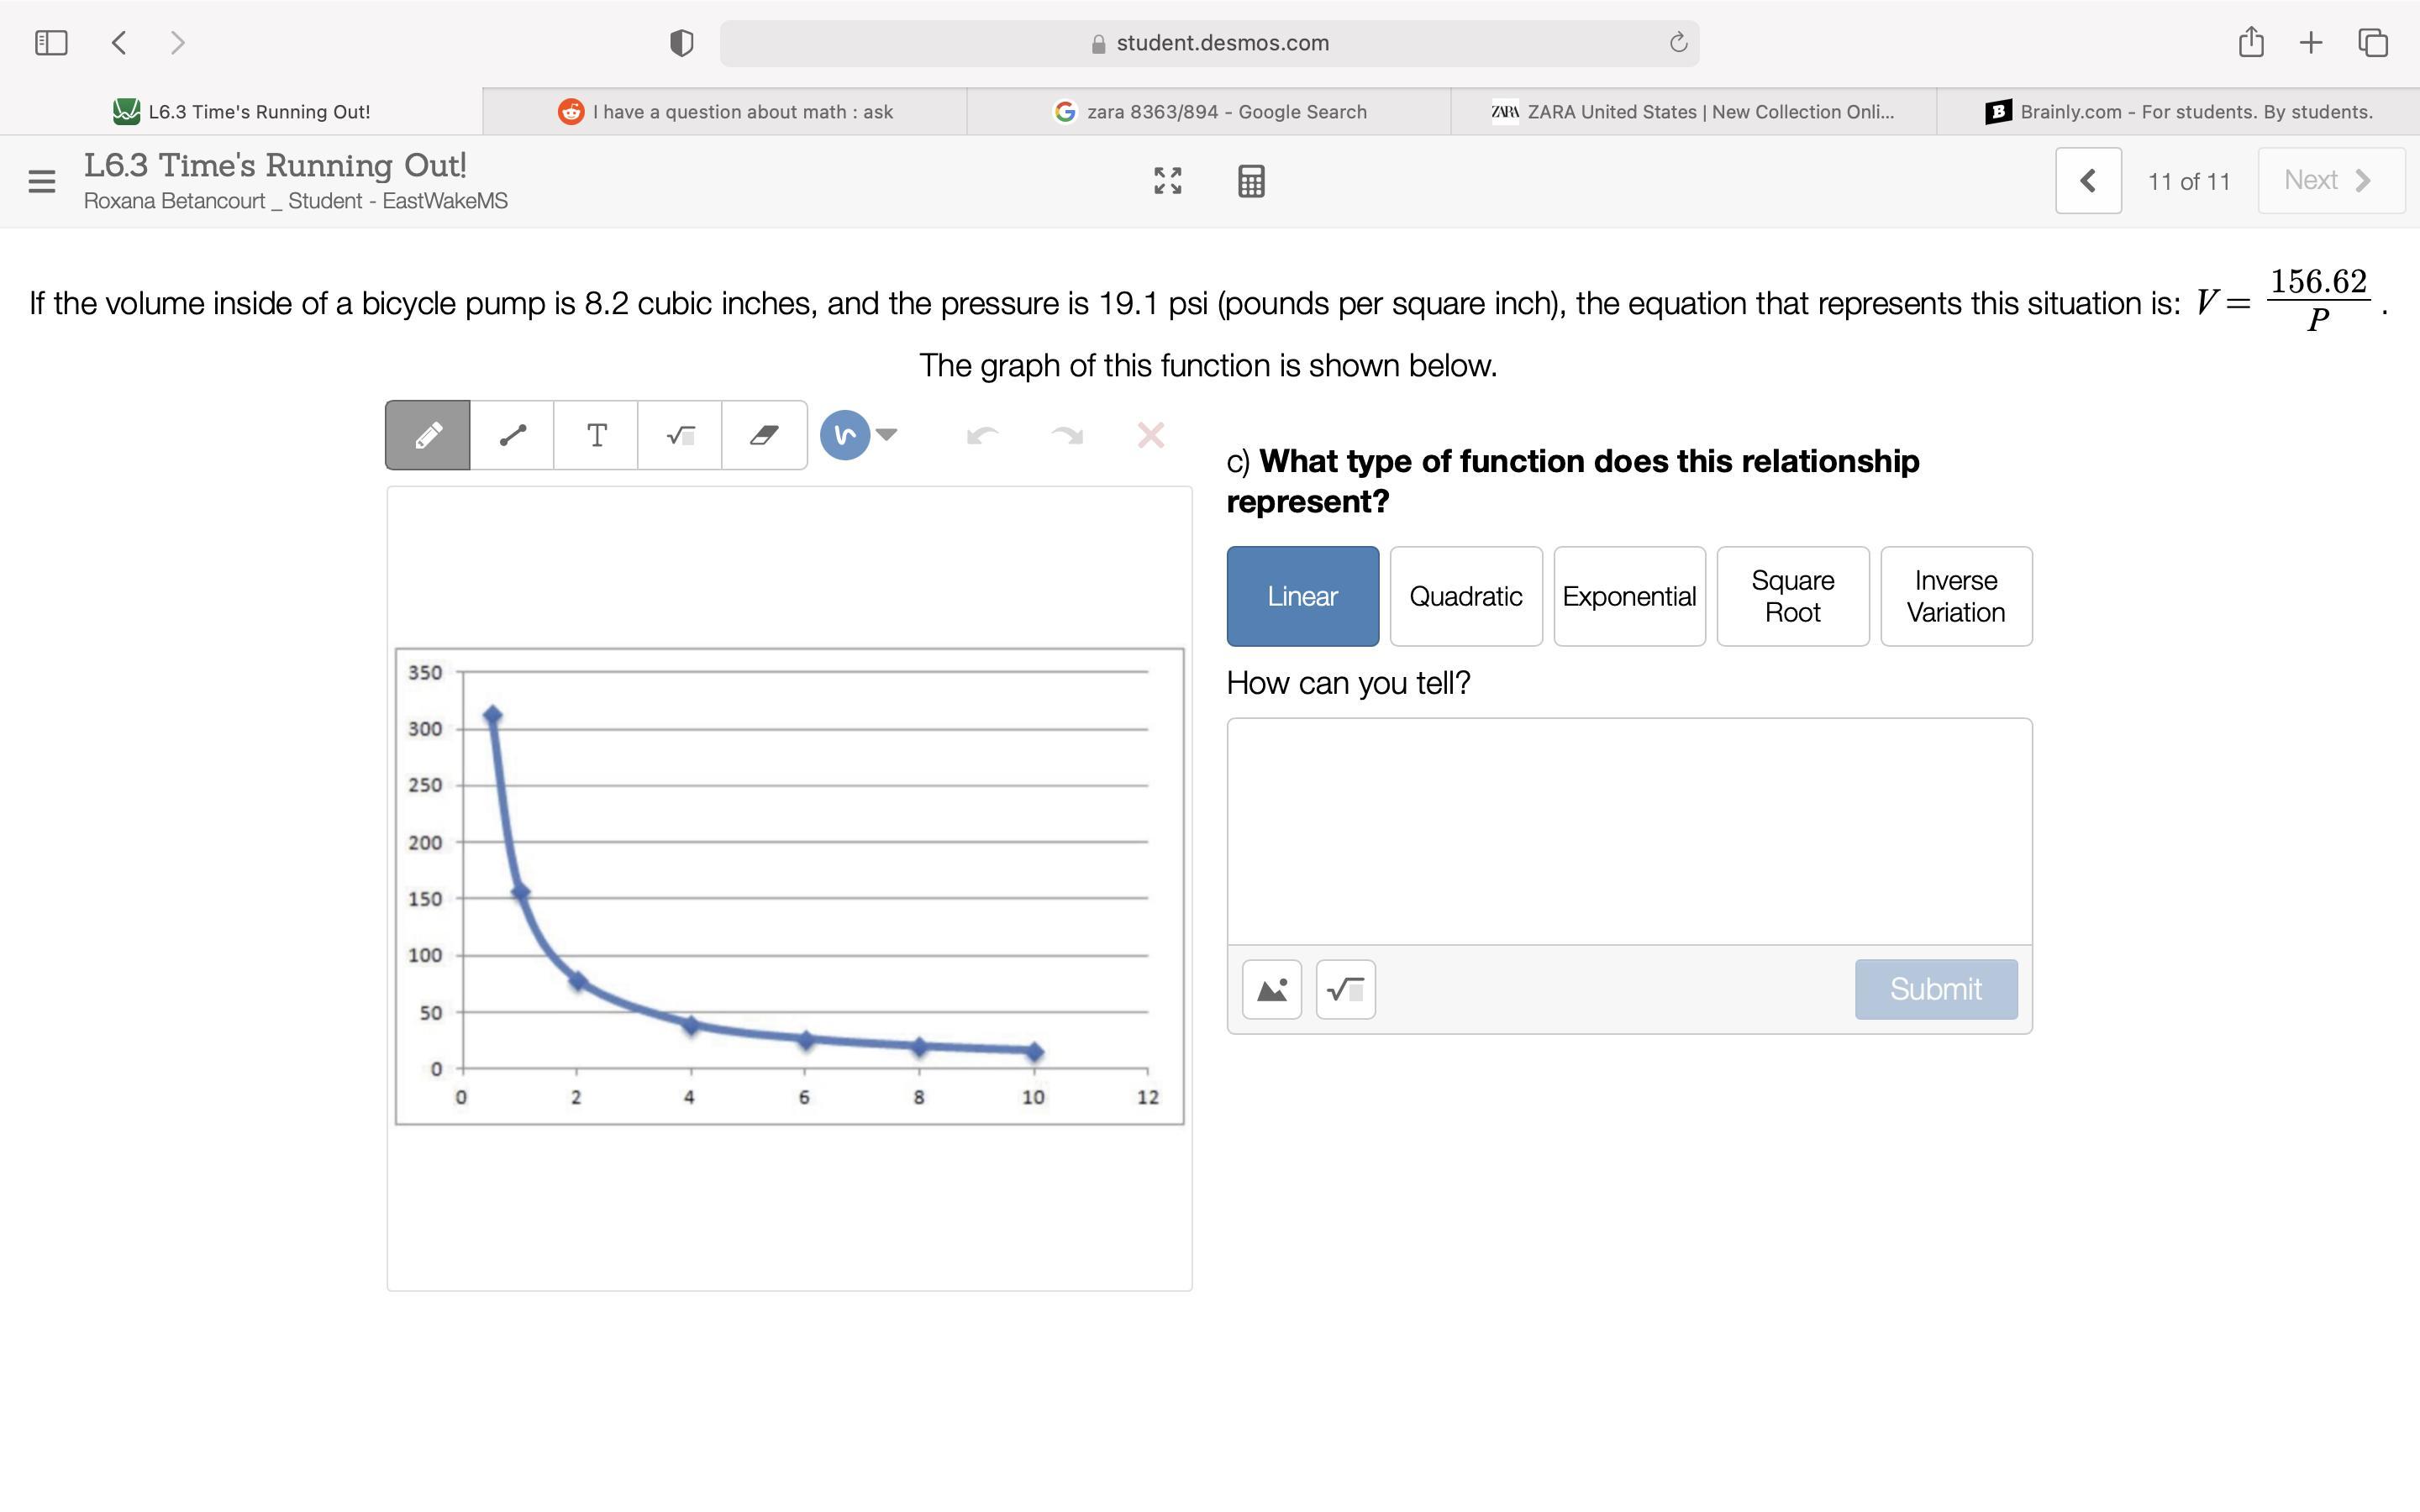Choose the Exponential answer option
Screen dimensions: 2420x1512
pos(1629,596)
